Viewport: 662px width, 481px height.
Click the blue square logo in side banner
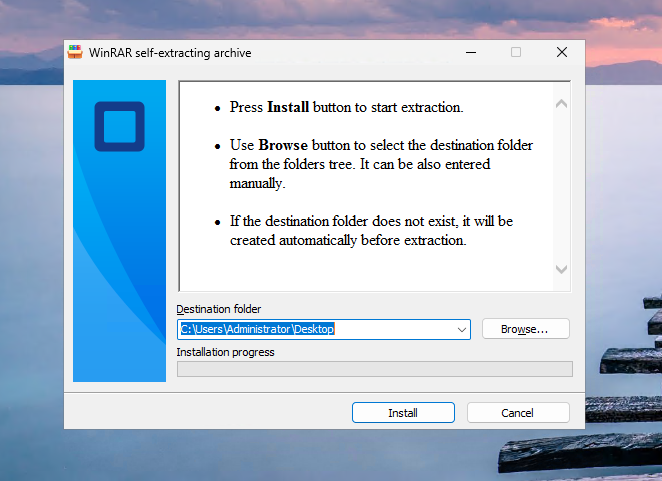click(119, 126)
